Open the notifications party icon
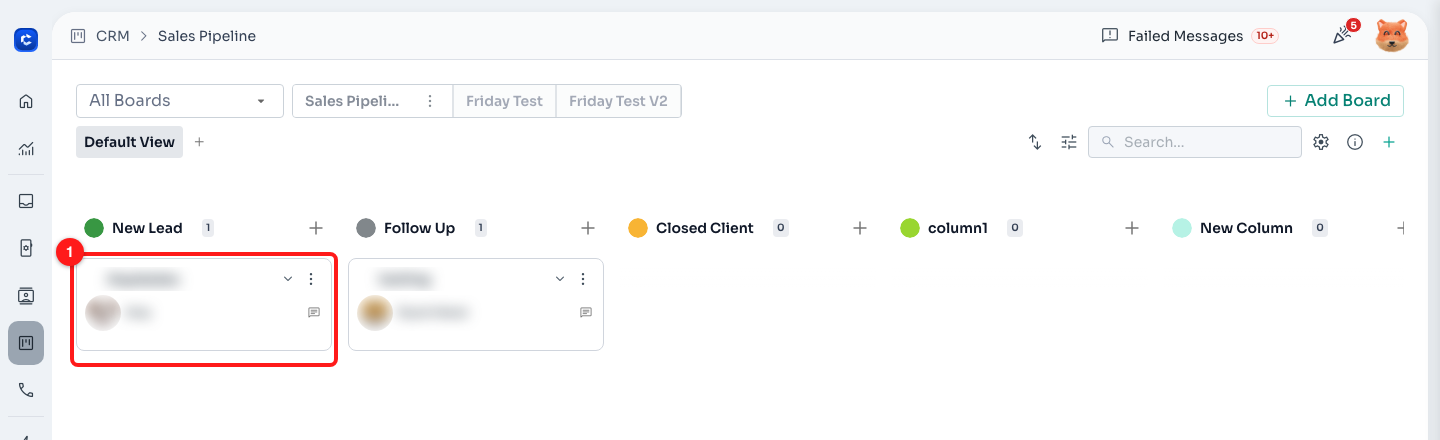This screenshot has height=440, width=1440. point(1344,35)
